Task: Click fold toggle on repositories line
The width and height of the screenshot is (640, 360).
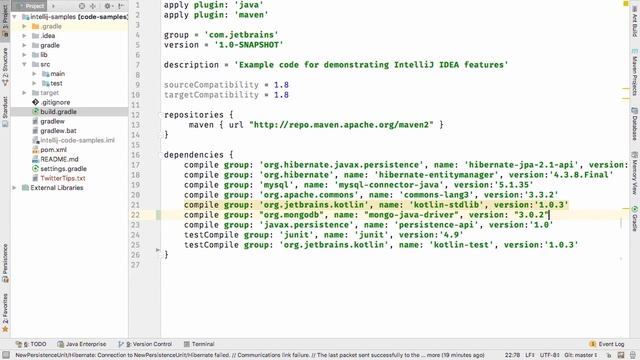Action: pos(160,115)
